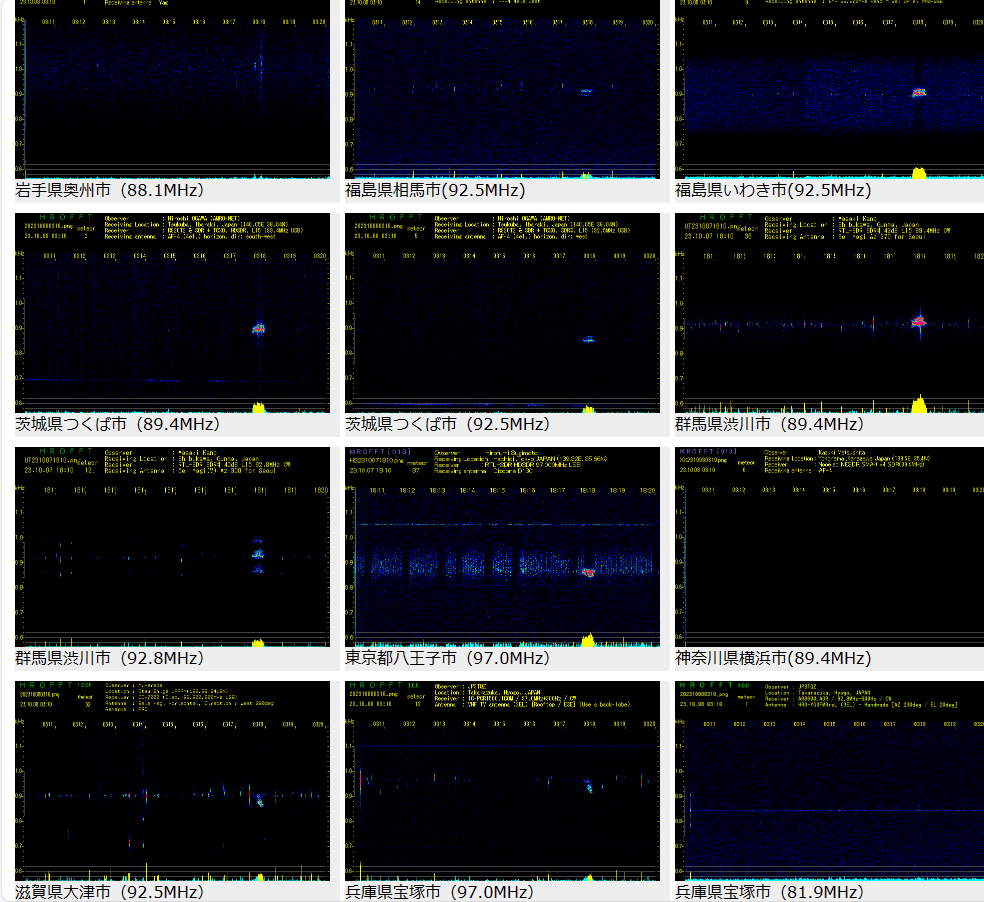Select the 神奈川県横浜市 89.4MHz spectrogram thumbnail

[x=830, y=547]
